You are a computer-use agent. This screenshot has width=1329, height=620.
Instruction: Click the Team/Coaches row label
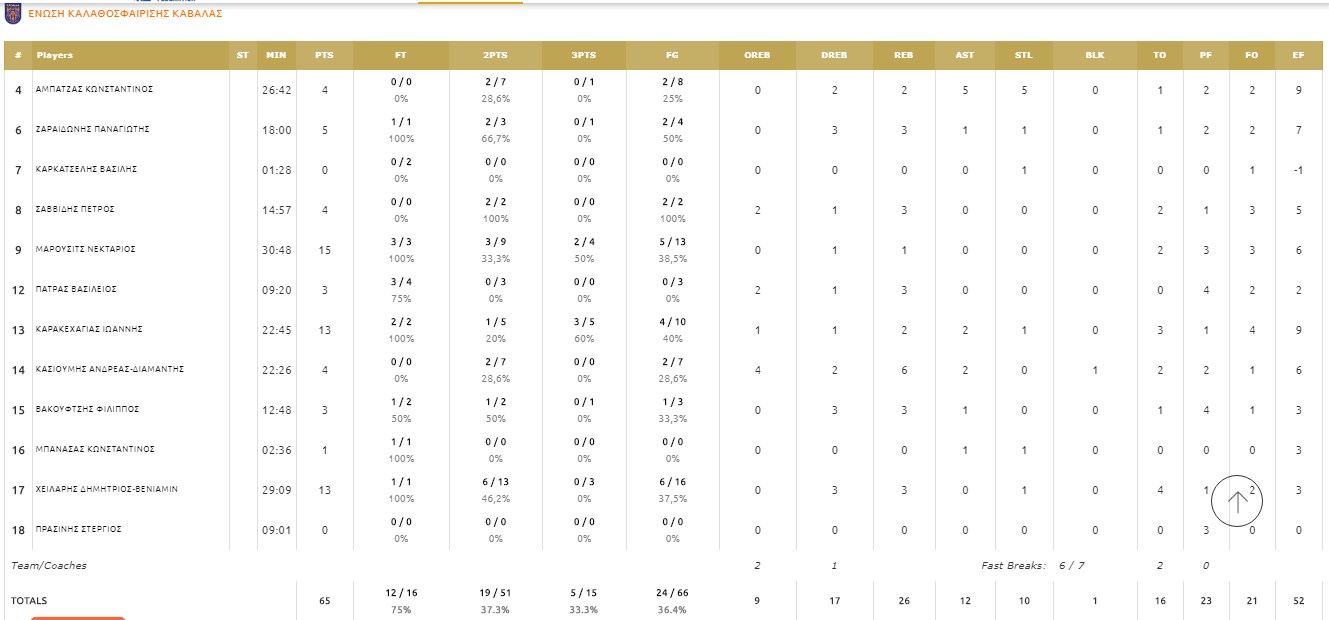pos(49,566)
